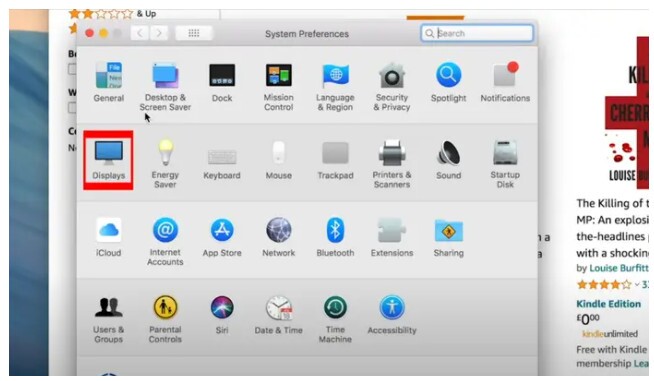Open Notifications preferences
The image size is (654, 381).
505,82
